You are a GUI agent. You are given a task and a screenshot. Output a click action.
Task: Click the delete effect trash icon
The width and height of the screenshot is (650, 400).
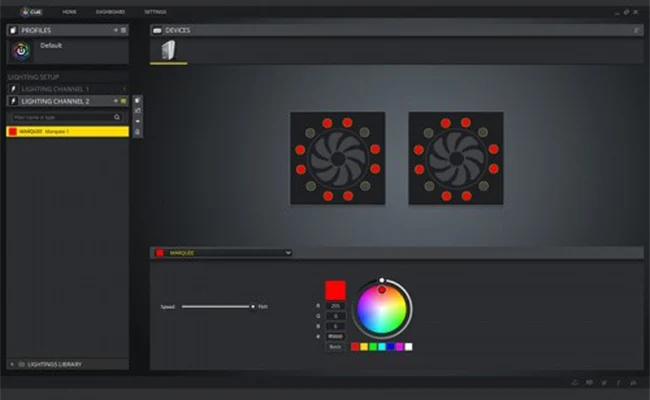tap(138, 132)
